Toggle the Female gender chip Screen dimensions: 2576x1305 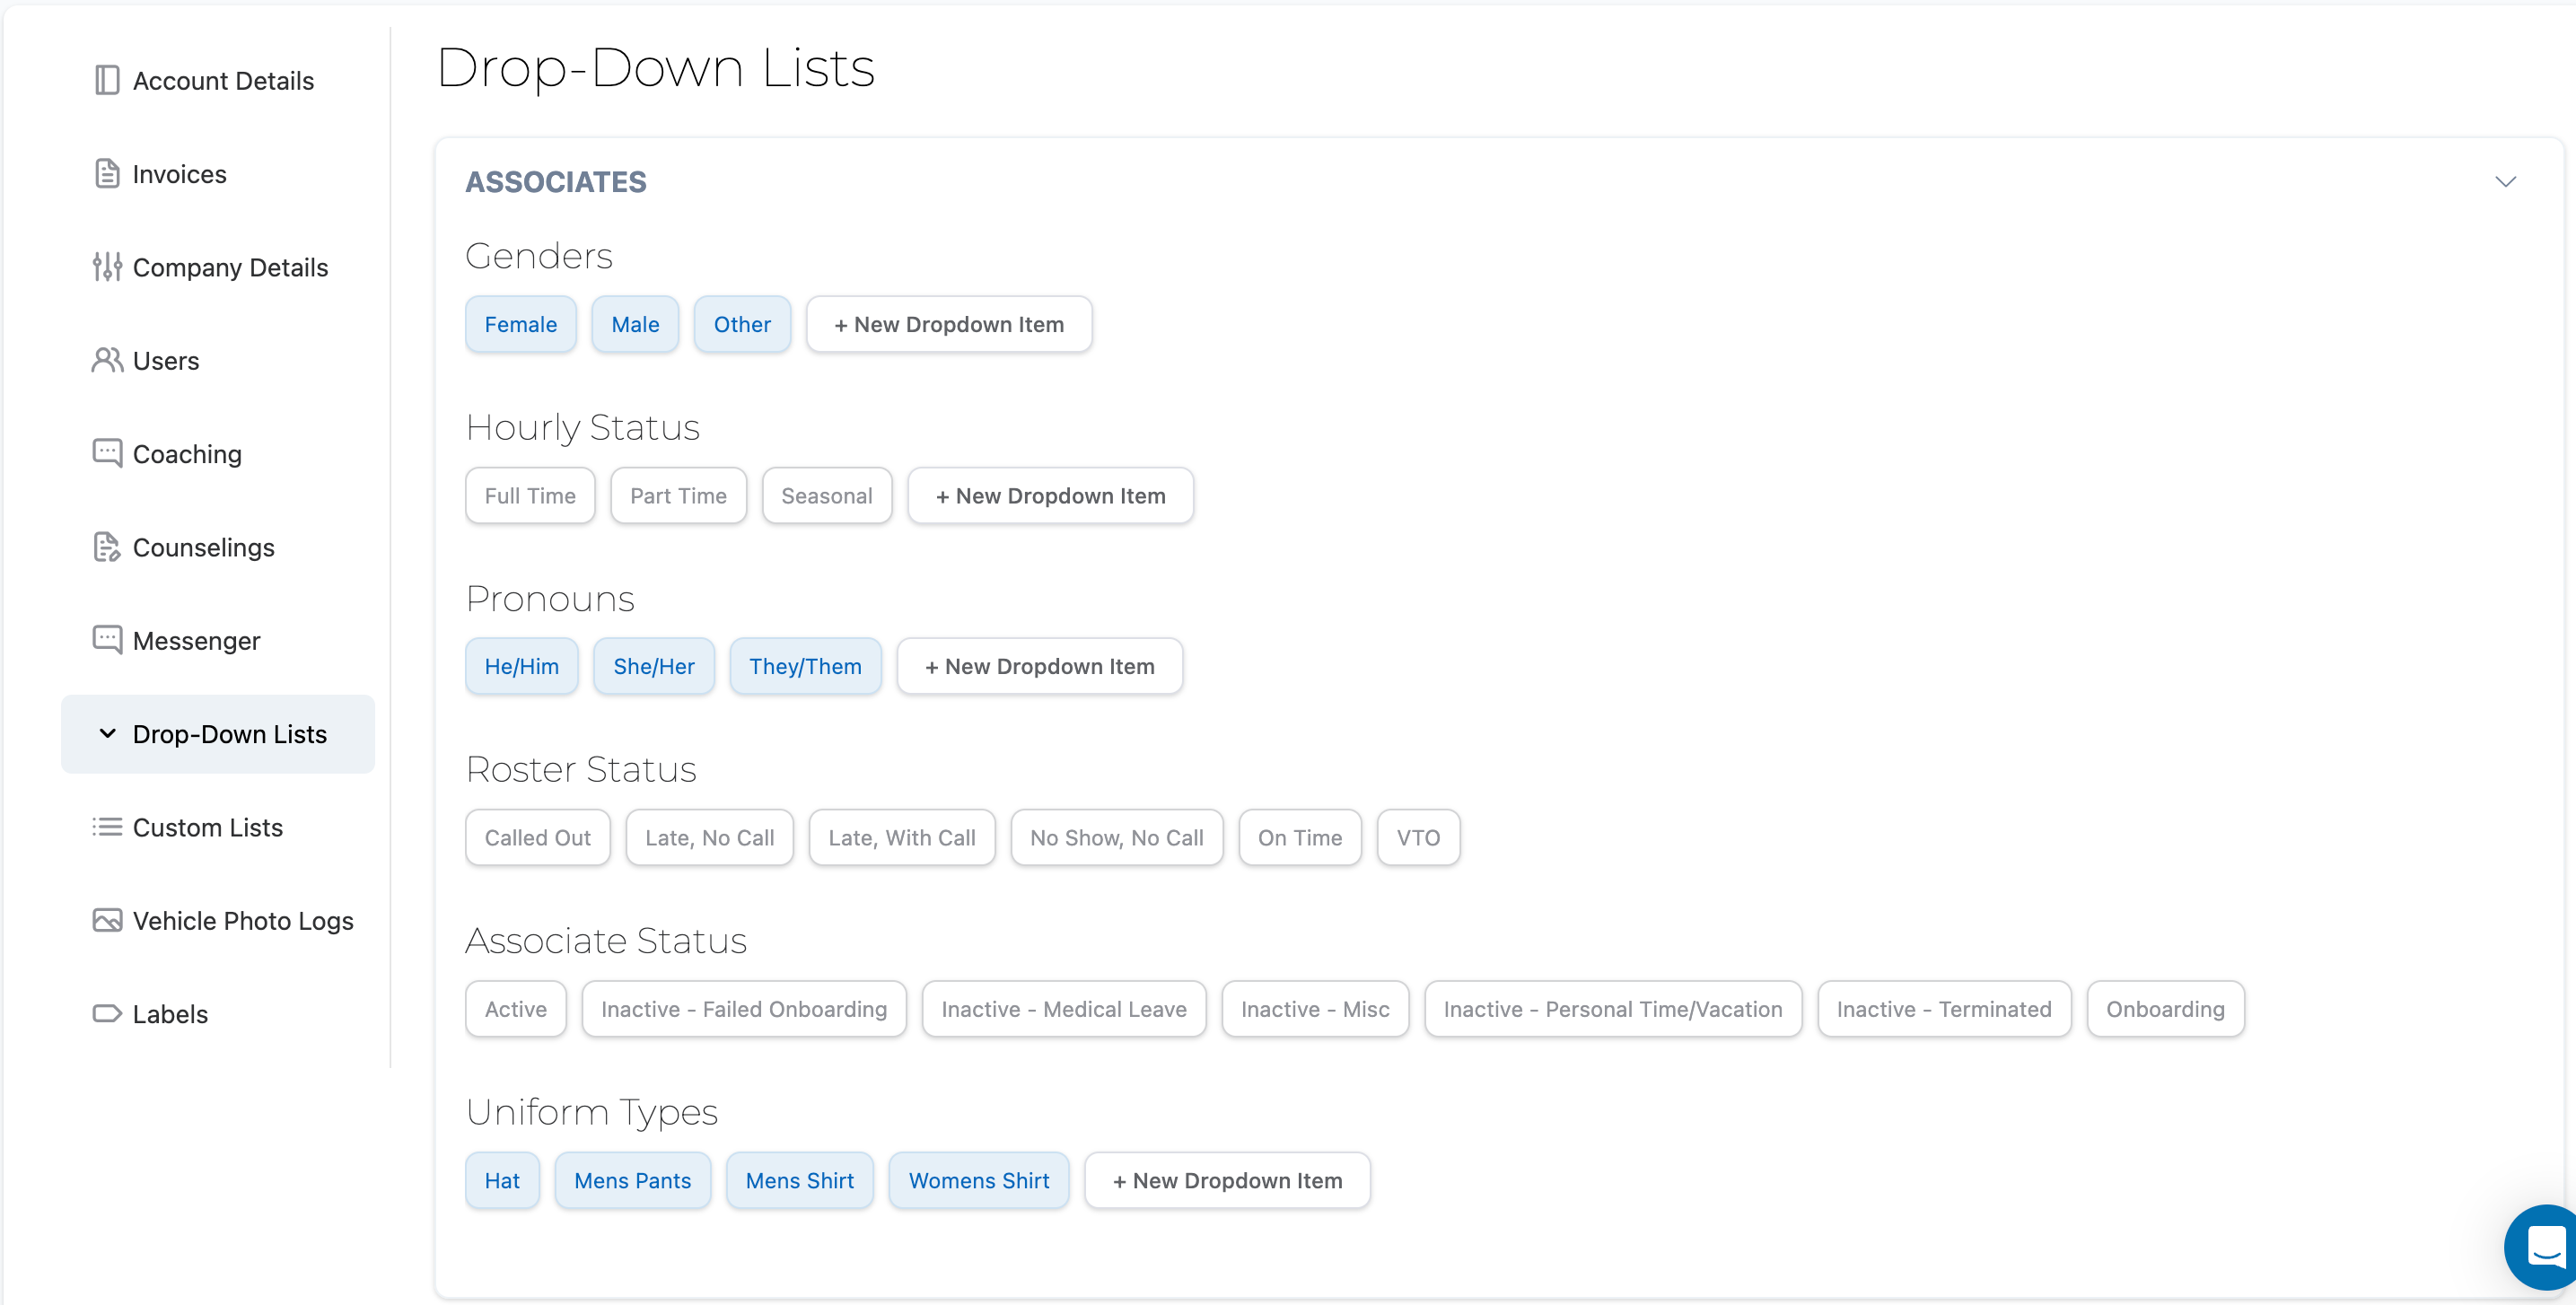520,324
